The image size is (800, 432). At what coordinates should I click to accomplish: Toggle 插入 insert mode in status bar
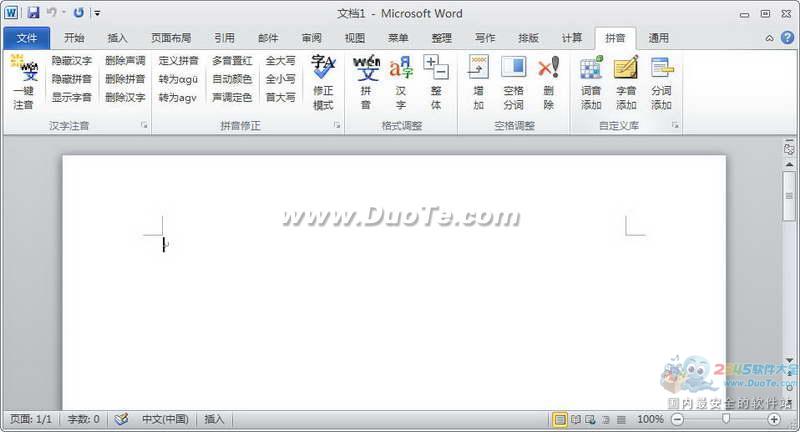pyautogui.click(x=215, y=419)
